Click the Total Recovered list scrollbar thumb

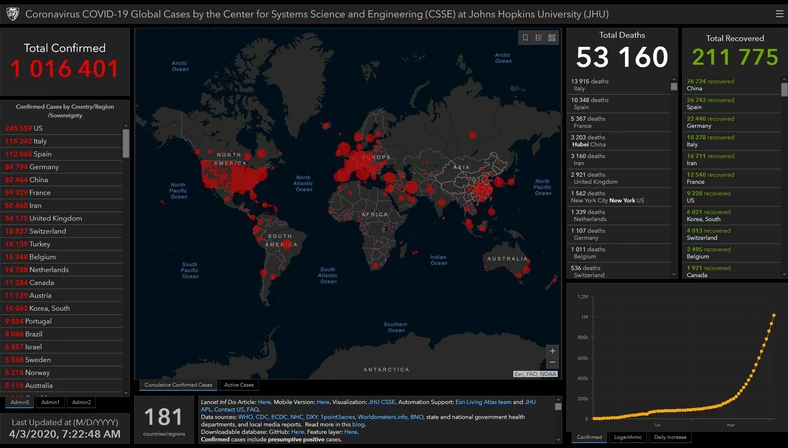pos(784,89)
